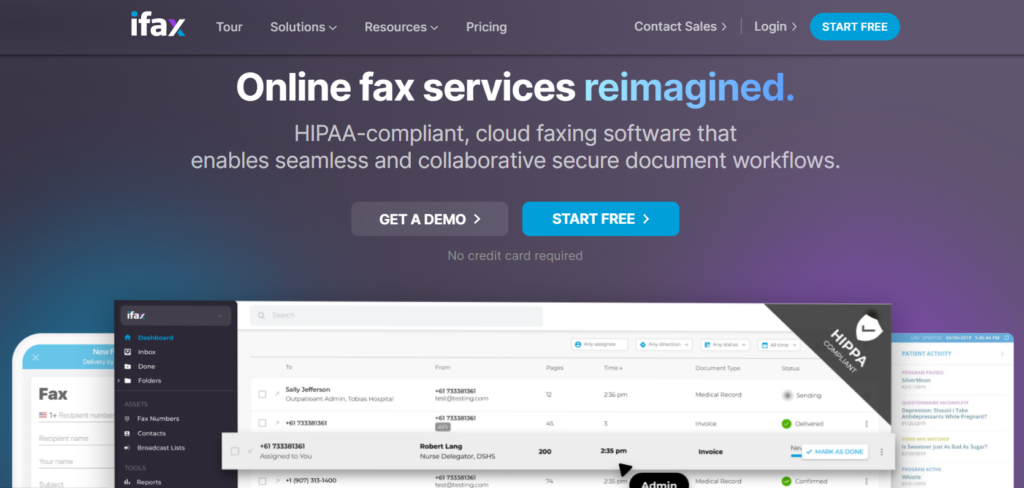Click the ifax logo in the header
Screen dimensions: 1024x488
click(158, 26)
